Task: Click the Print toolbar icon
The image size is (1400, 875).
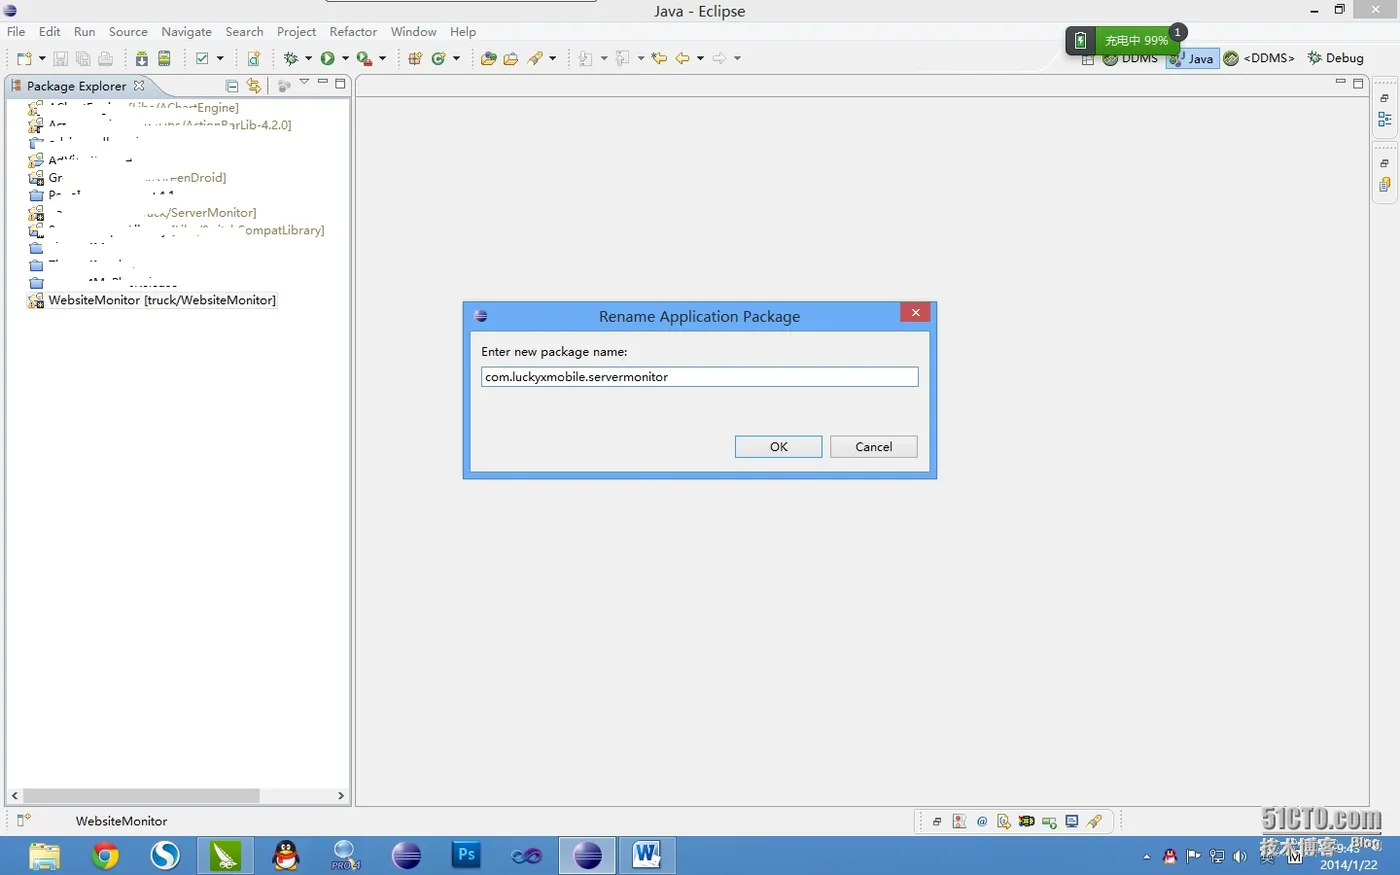Action: point(105,58)
